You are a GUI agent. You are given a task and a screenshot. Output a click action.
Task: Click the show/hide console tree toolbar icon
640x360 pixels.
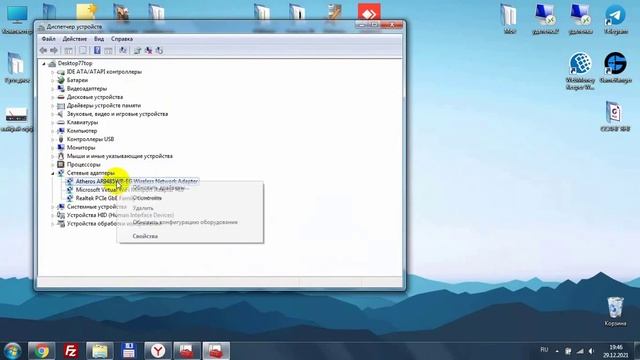click(x=68, y=51)
